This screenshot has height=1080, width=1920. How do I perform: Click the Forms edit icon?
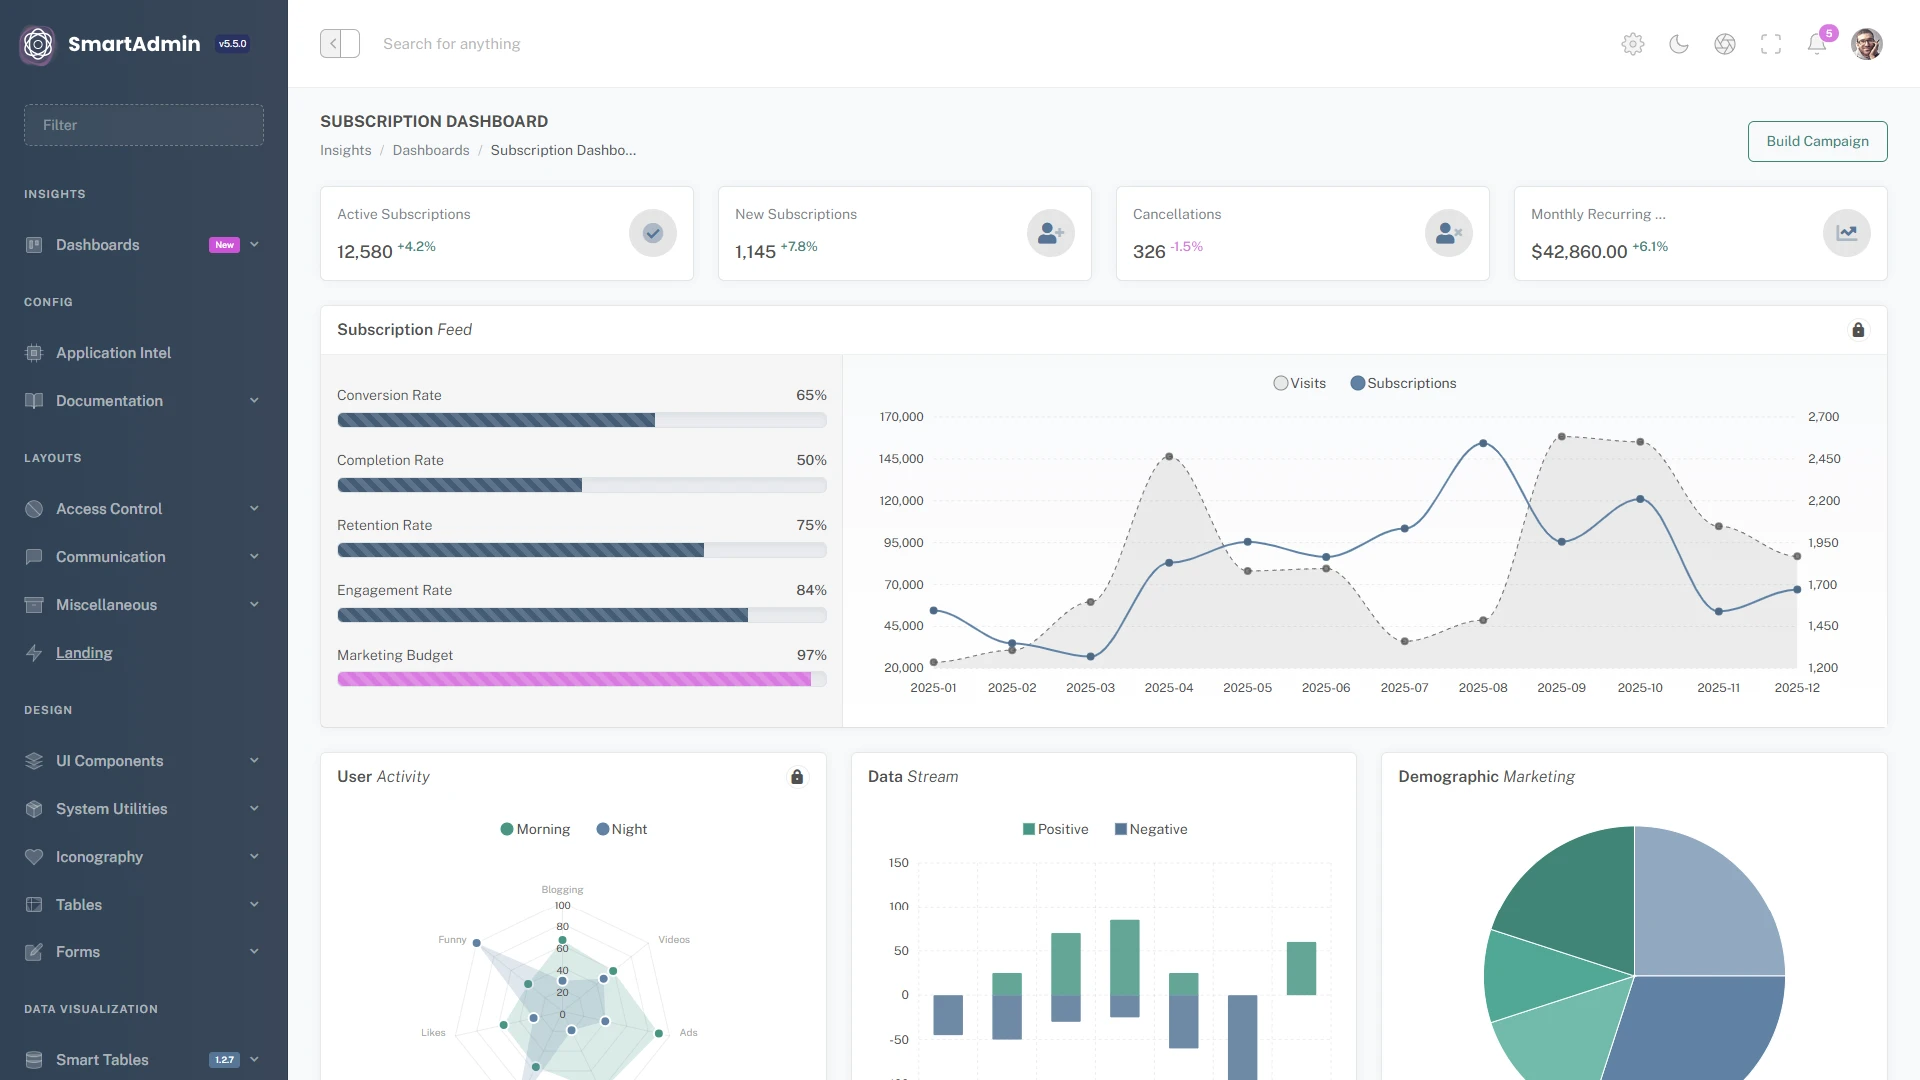tap(34, 952)
